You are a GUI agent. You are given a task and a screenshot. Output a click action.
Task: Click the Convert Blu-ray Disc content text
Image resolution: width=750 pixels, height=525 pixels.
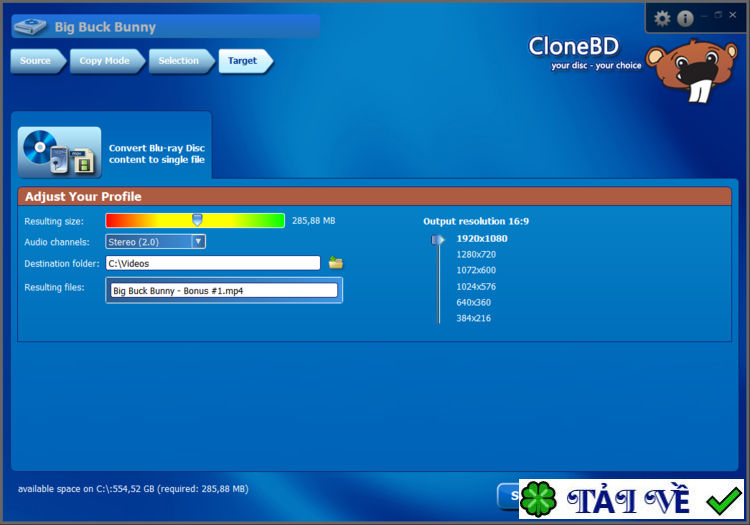[157, 153]
